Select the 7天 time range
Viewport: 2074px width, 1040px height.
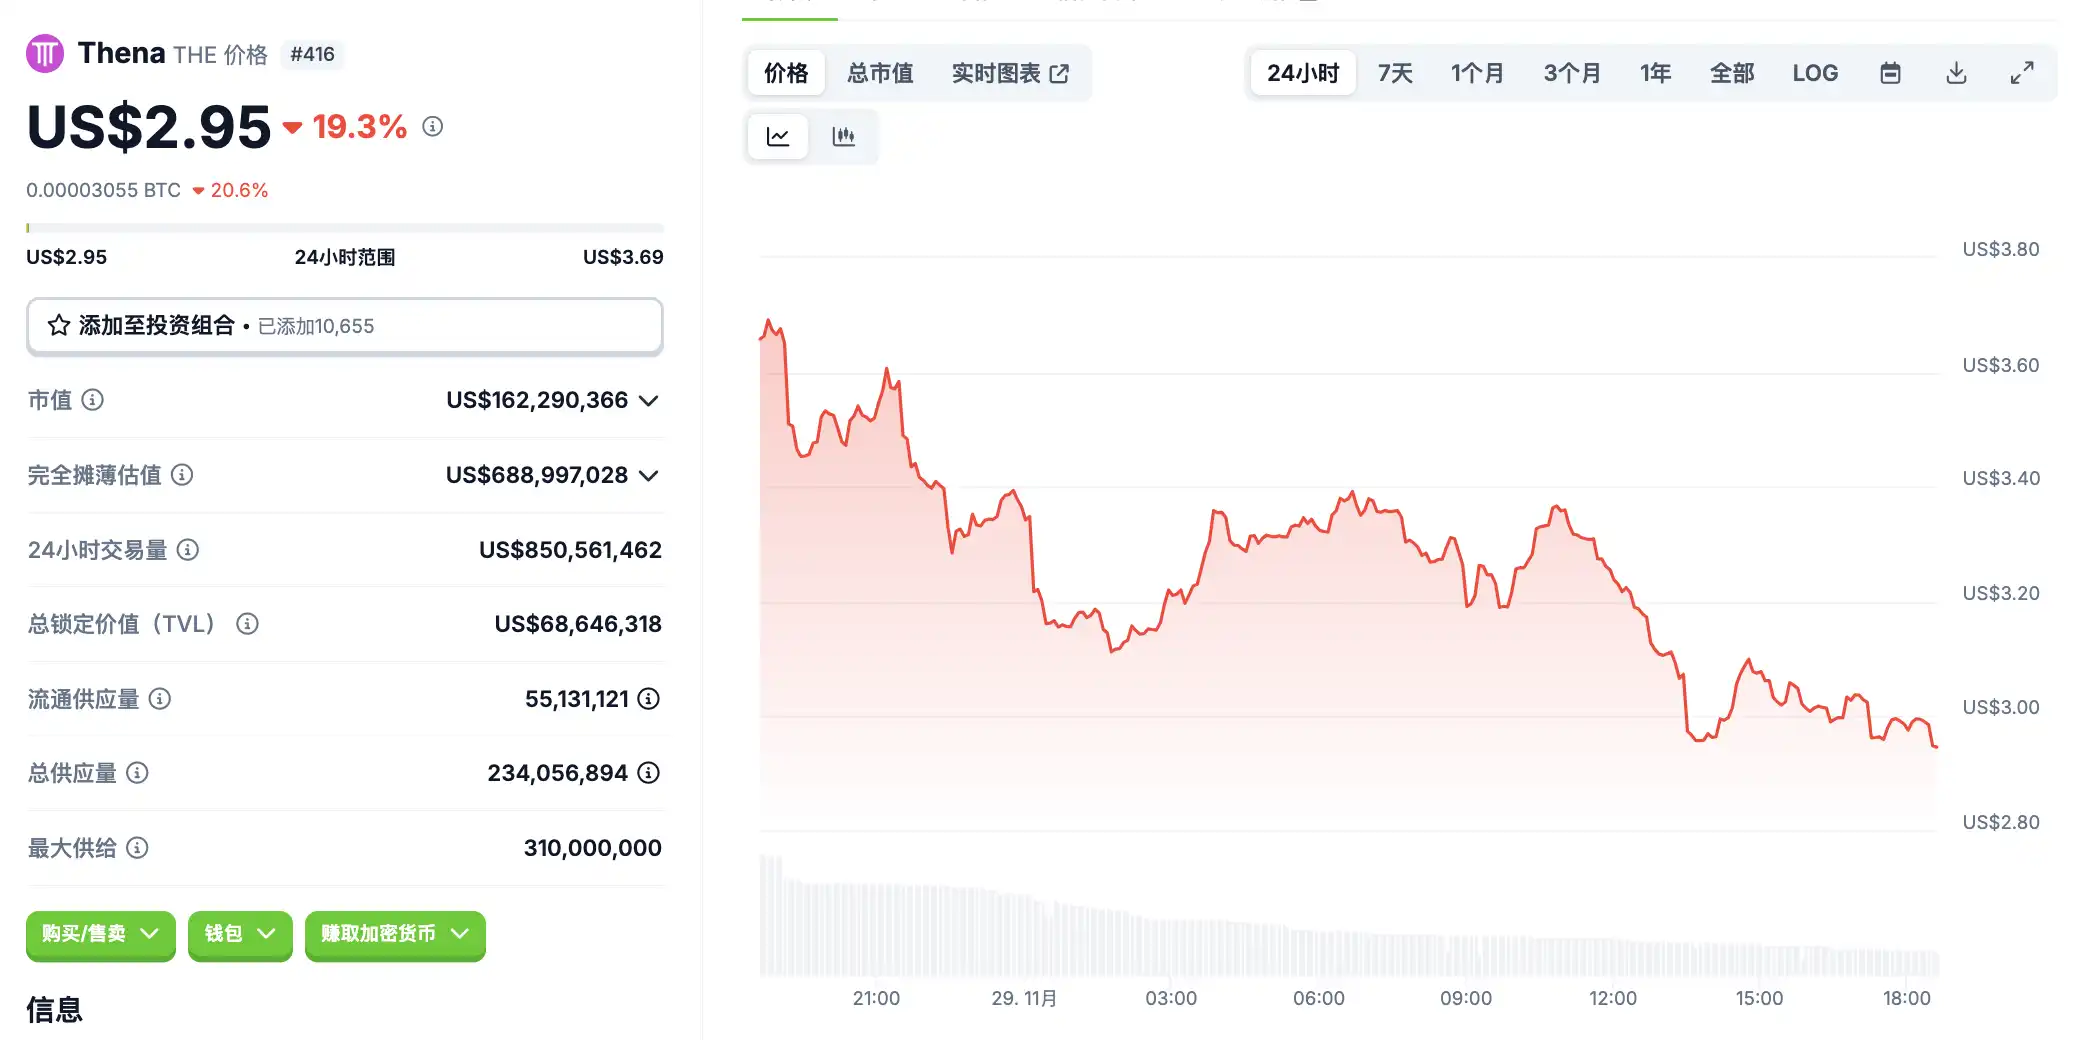point(1394,73)
